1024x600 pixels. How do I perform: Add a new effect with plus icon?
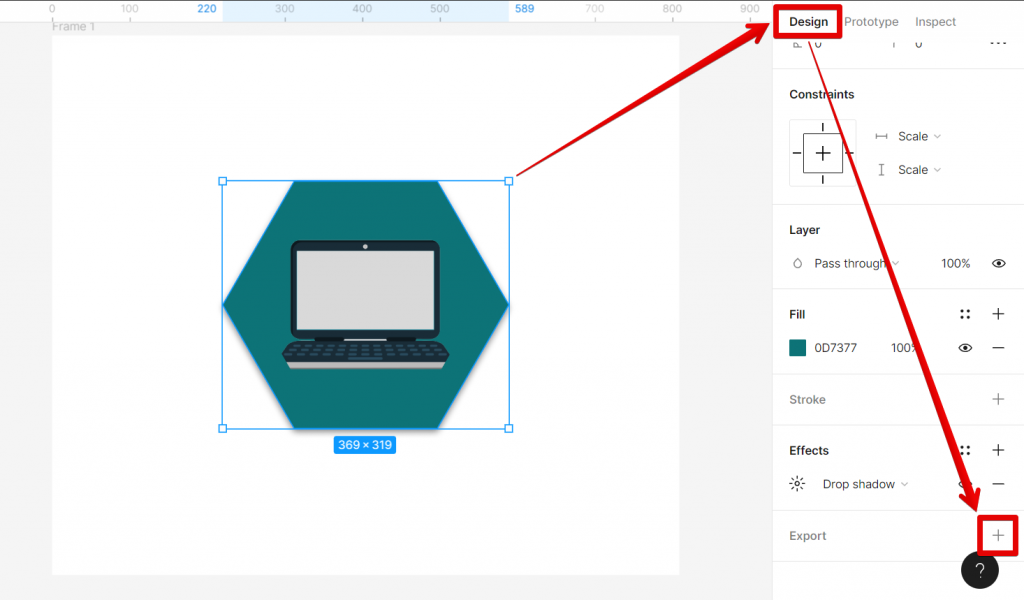click(x=997, y=450)
